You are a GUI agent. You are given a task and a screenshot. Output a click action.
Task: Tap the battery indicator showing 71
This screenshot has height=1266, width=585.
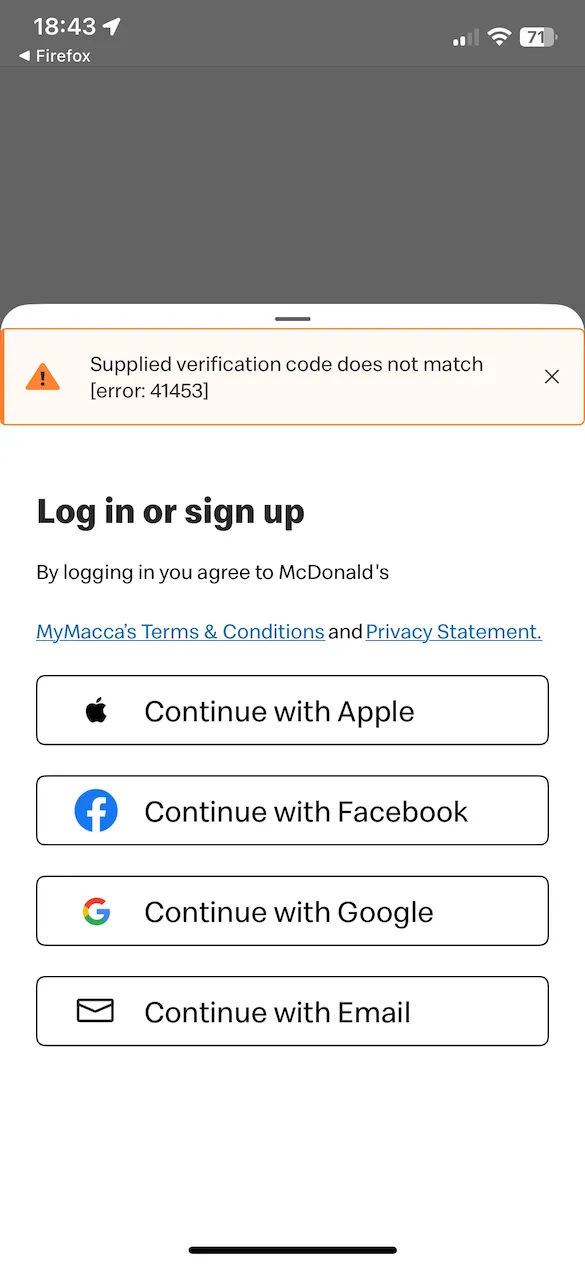pos(539,36)
